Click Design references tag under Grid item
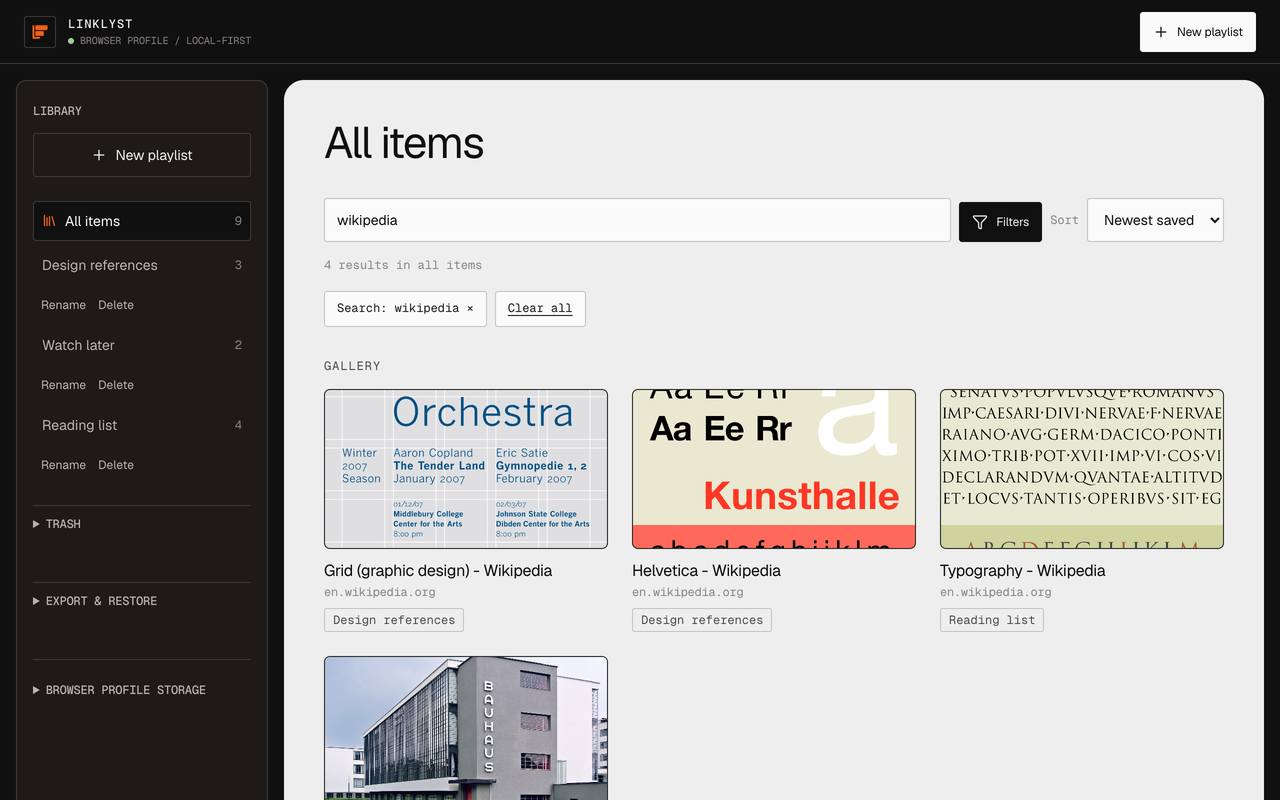The image size is (1280, 800). (x=394, y=620)
